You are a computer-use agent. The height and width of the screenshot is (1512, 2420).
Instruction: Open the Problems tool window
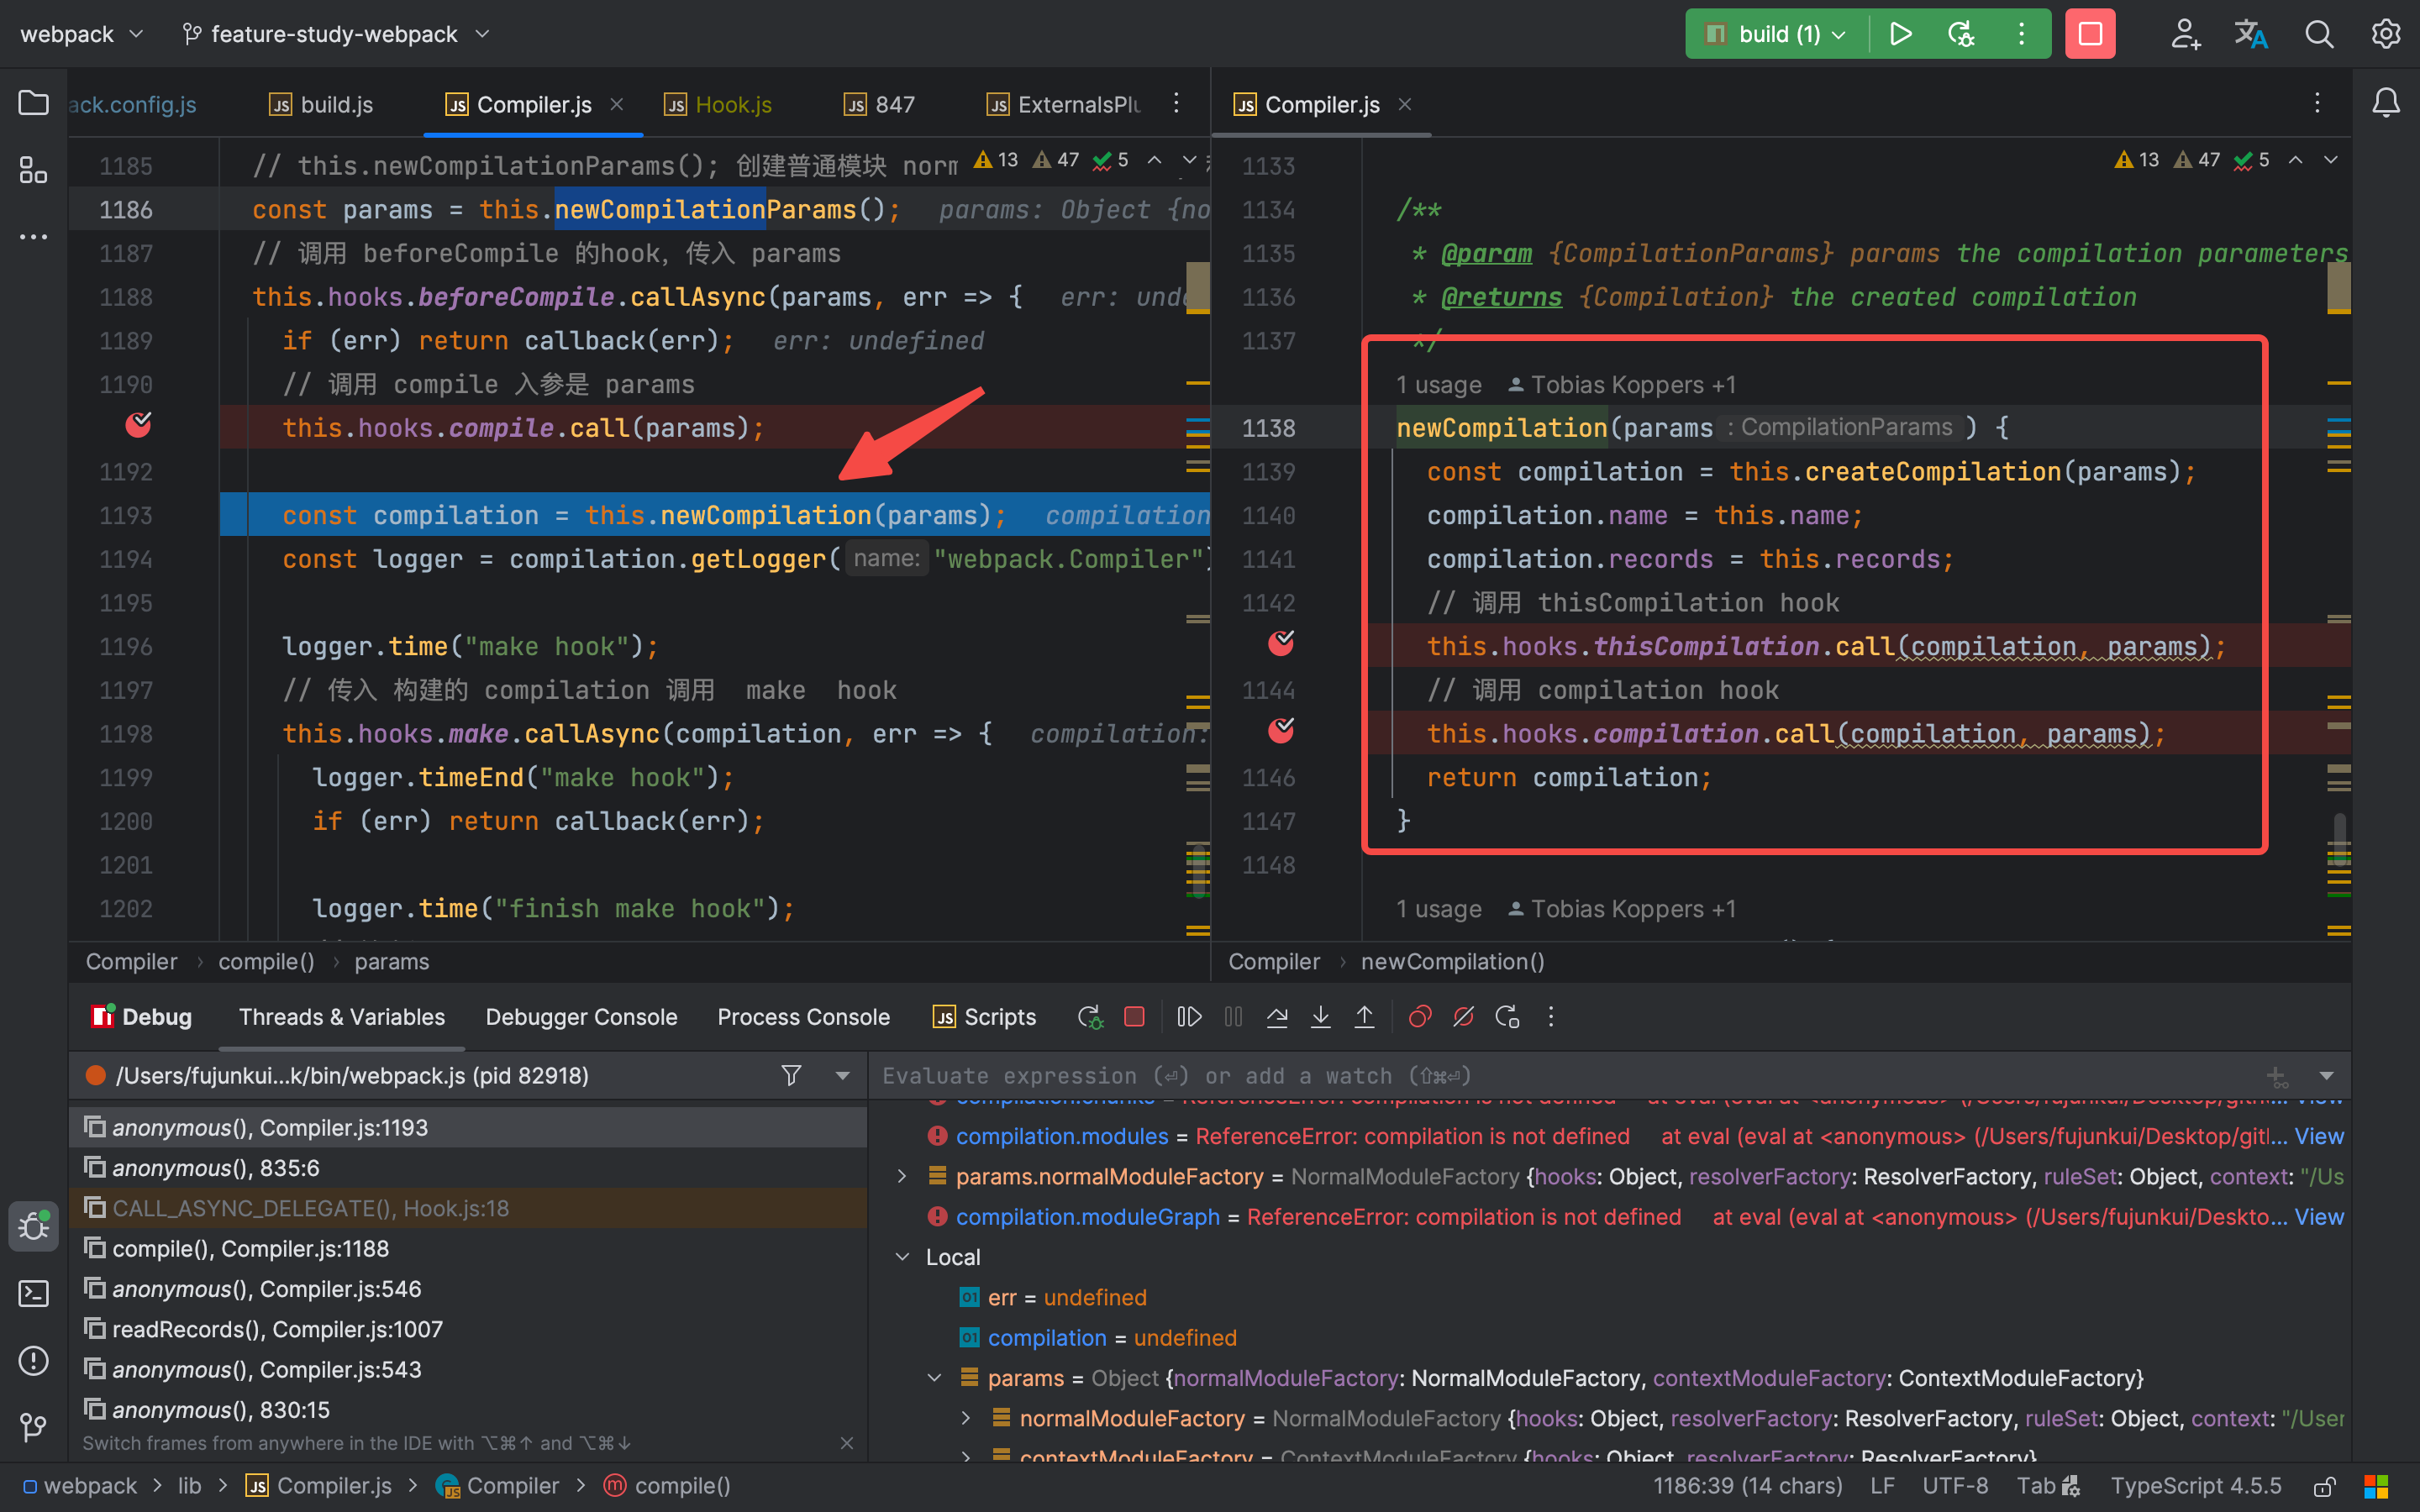(x=33, y=1361)
